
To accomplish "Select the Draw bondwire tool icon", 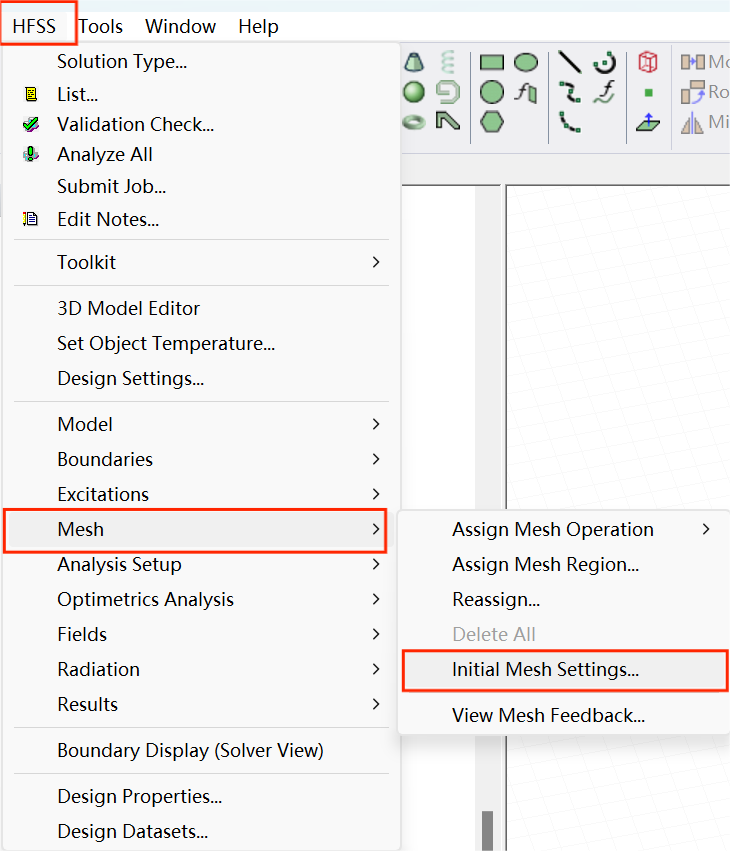I will [x=448, y=121].
